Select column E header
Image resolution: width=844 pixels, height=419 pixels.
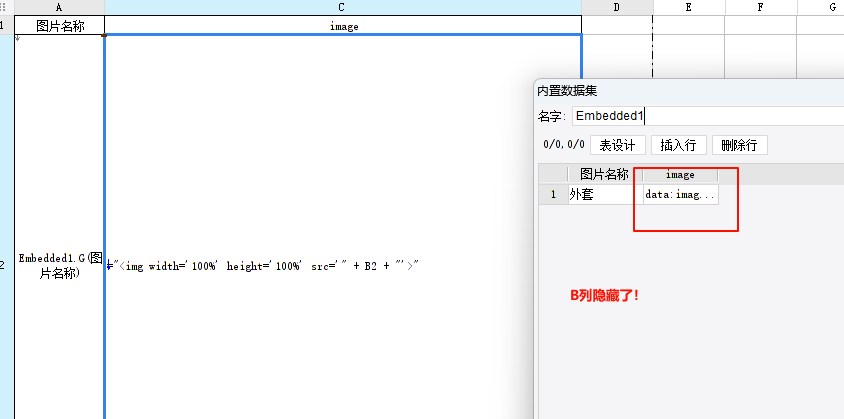coord(689,7)
